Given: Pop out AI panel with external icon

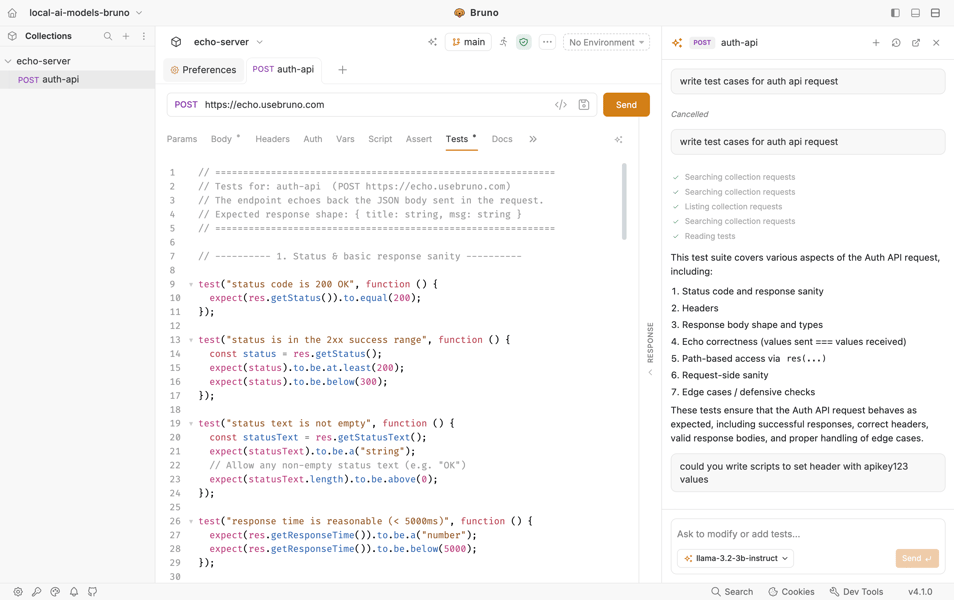Looking at the screenshot, I should 916,43.
